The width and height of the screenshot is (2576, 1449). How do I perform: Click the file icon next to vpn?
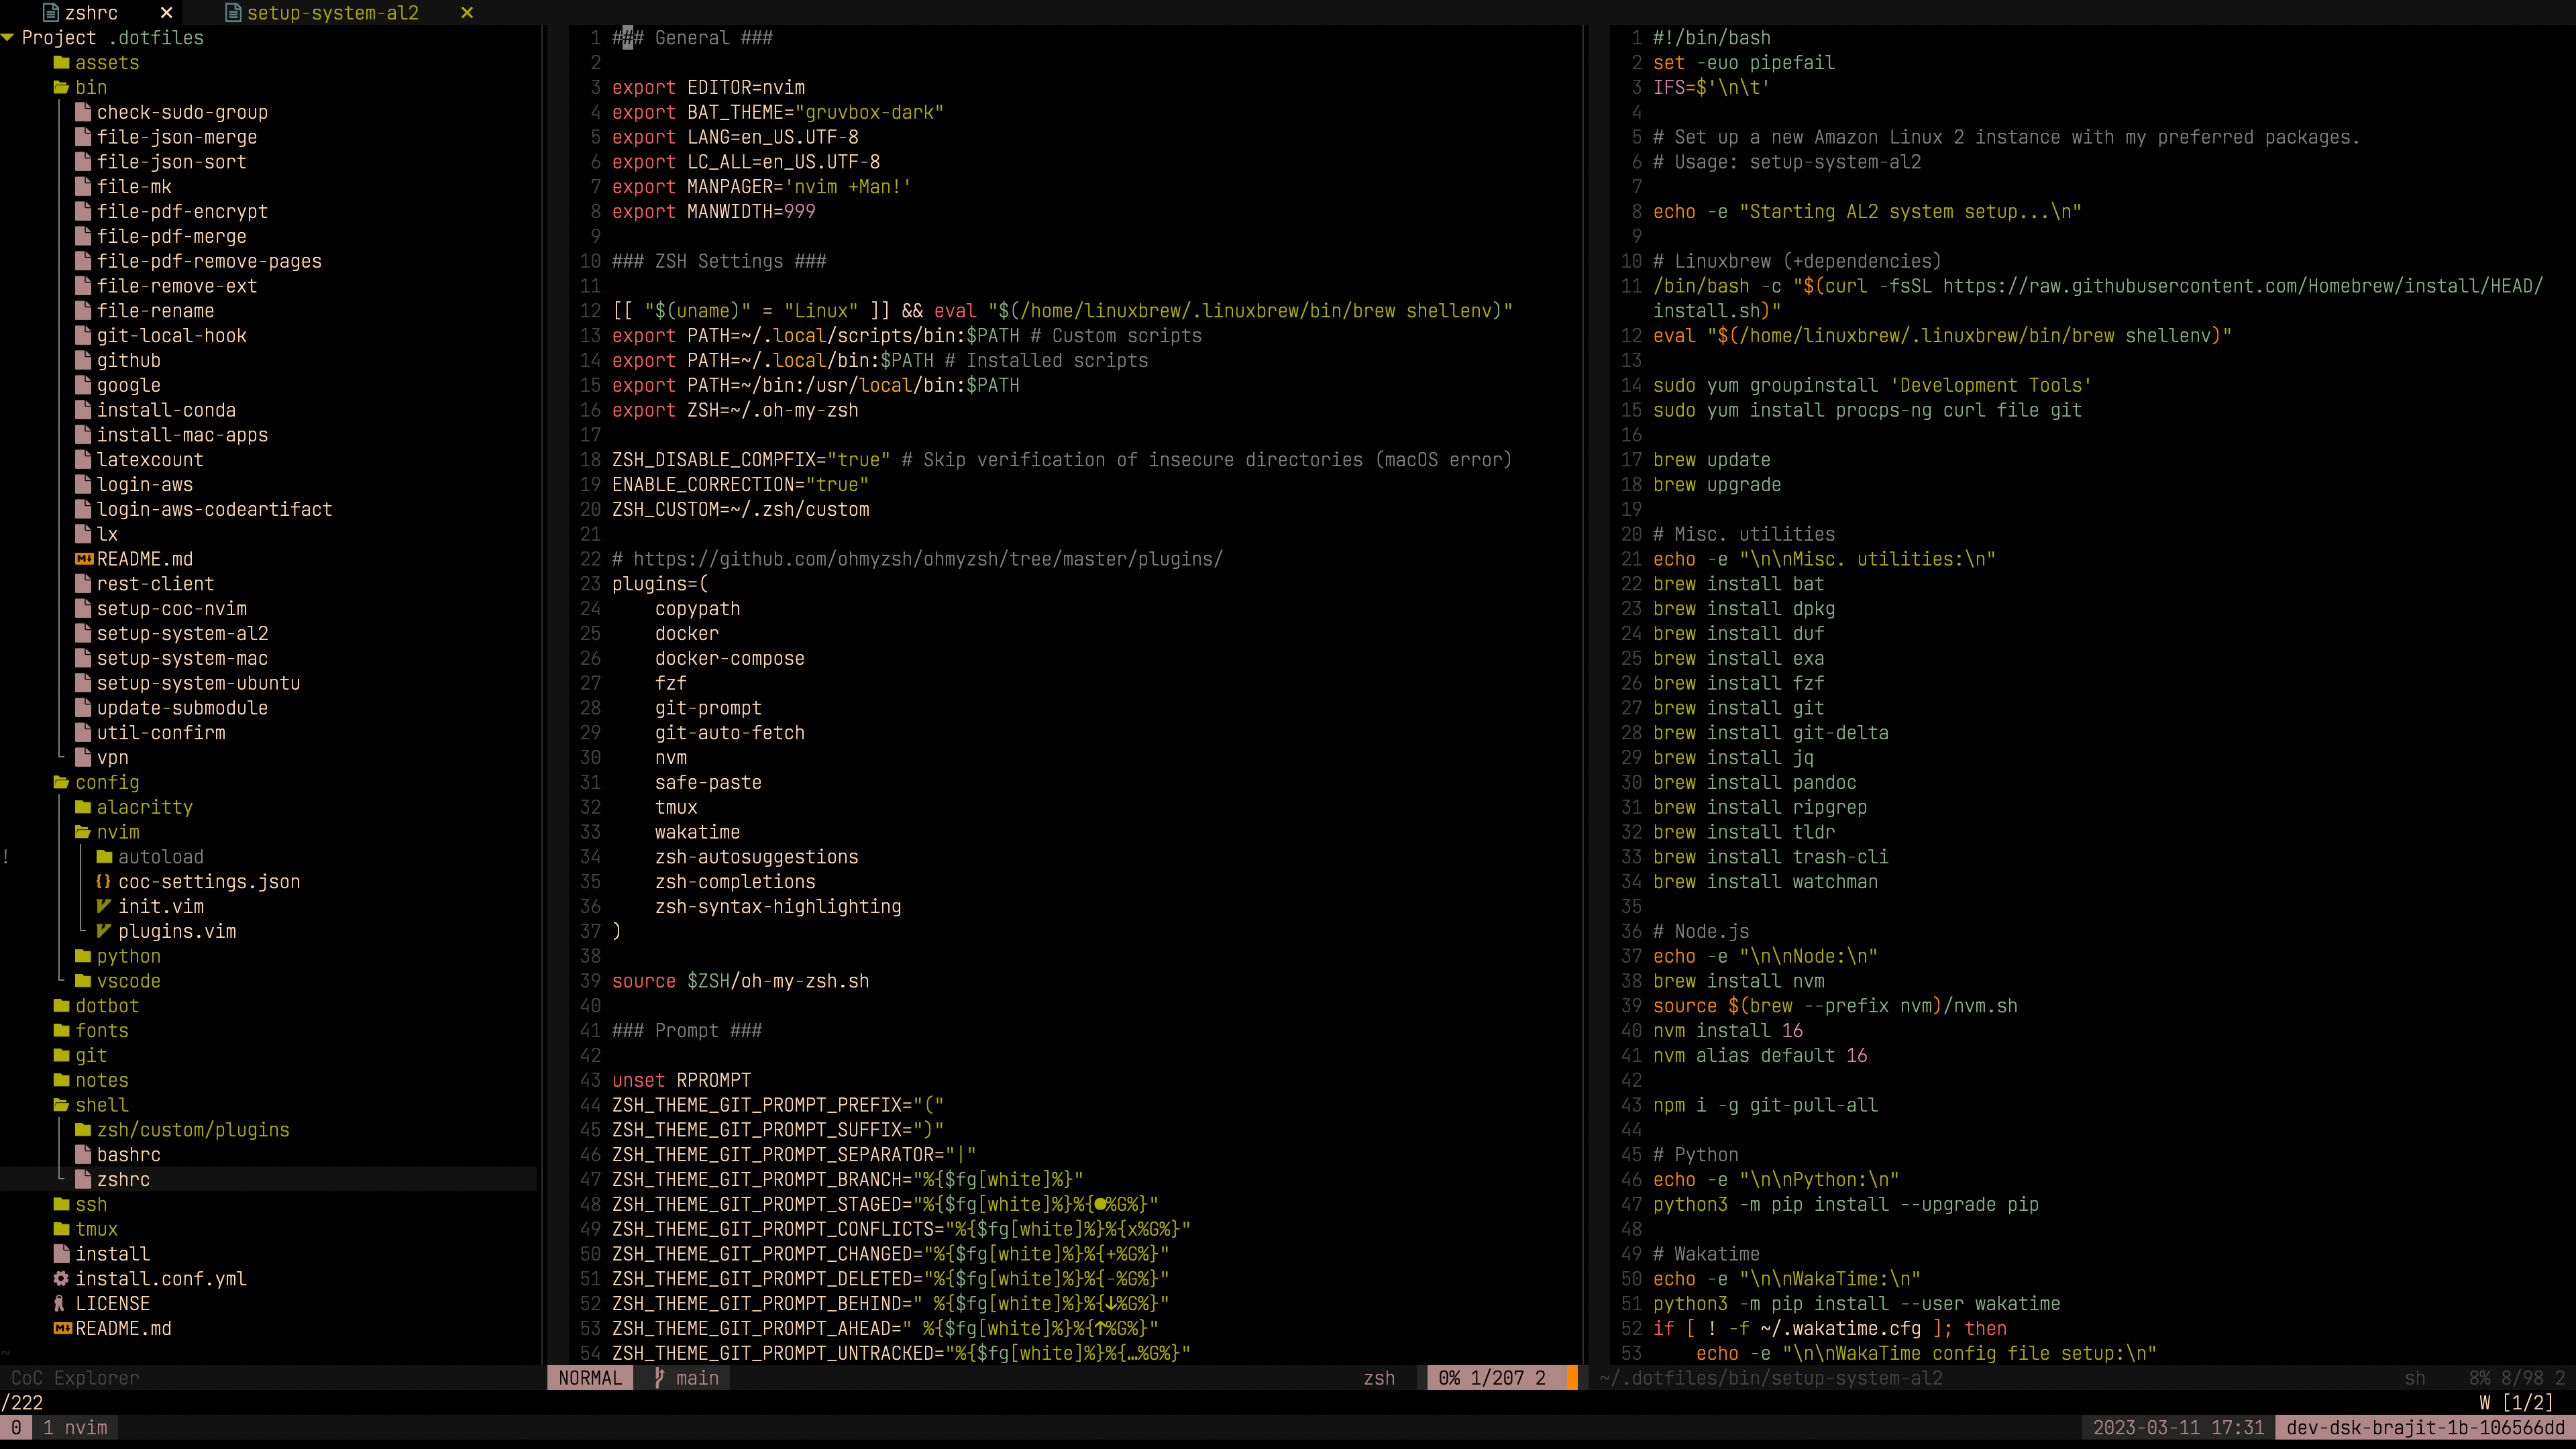(x=84, y=758)
